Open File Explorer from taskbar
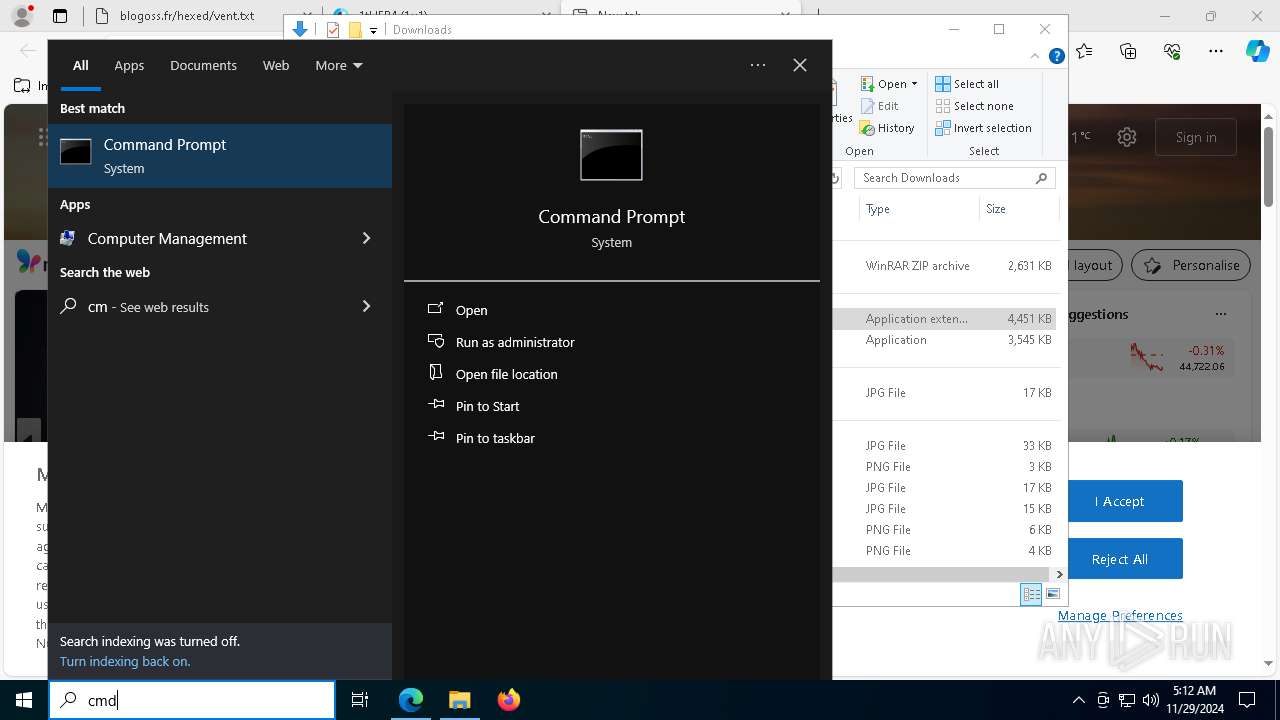Image resolution: width=1280 pixels, height=720 pixels. (459, 700)
